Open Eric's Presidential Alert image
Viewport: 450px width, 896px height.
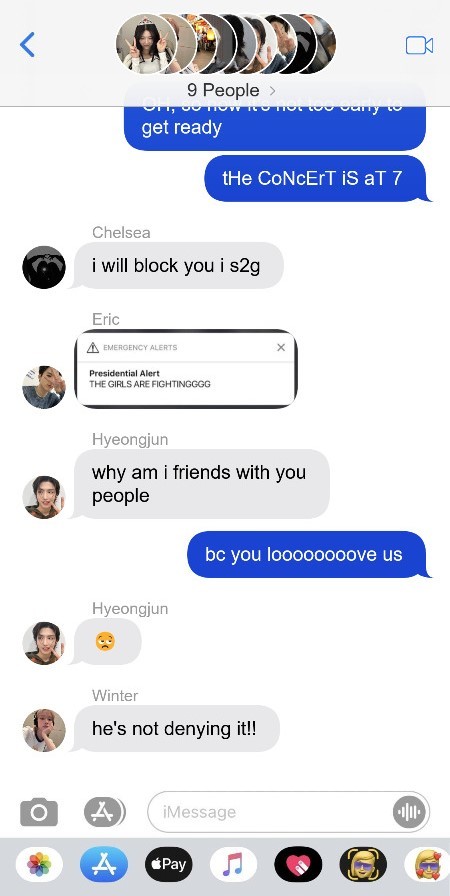point(186,369)
